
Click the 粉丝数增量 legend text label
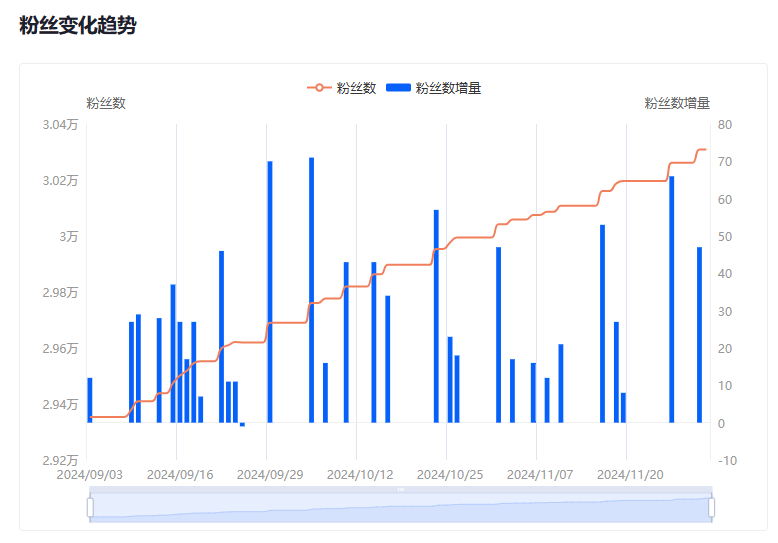click(x=448, y=88)
